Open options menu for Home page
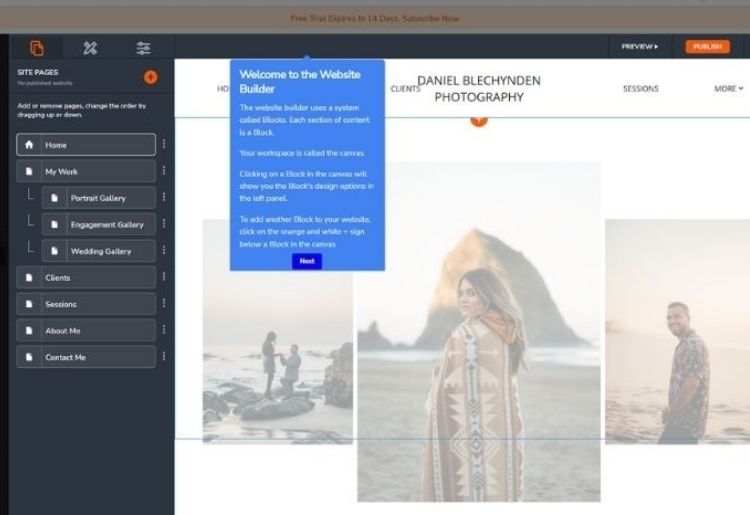The image size is (750, 515). [x=164, y=144]
